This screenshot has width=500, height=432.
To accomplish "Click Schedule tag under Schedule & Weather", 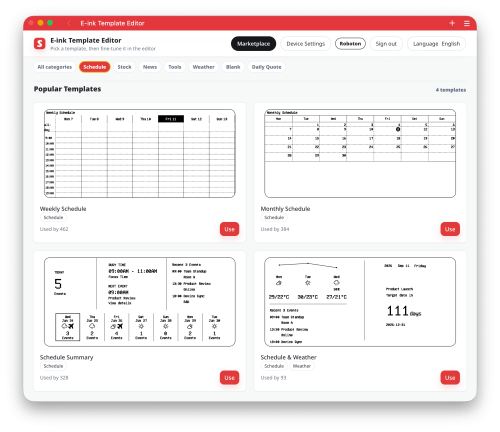I will [x=274, y=366].
